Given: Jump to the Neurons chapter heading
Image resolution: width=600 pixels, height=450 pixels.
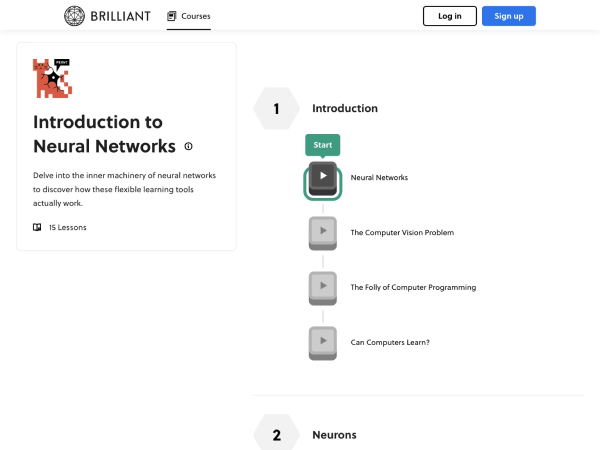Looking at the screenshot, I should coord(334,435).
